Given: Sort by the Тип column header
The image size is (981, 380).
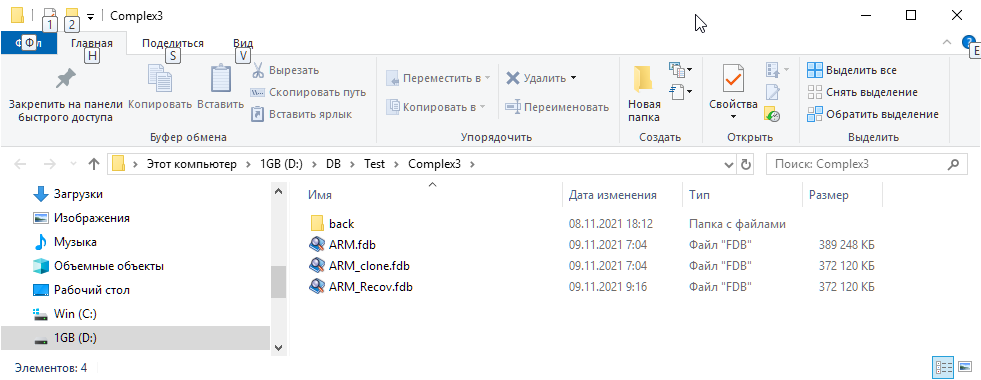Looking at the screenshot, I should coord(699,195).
